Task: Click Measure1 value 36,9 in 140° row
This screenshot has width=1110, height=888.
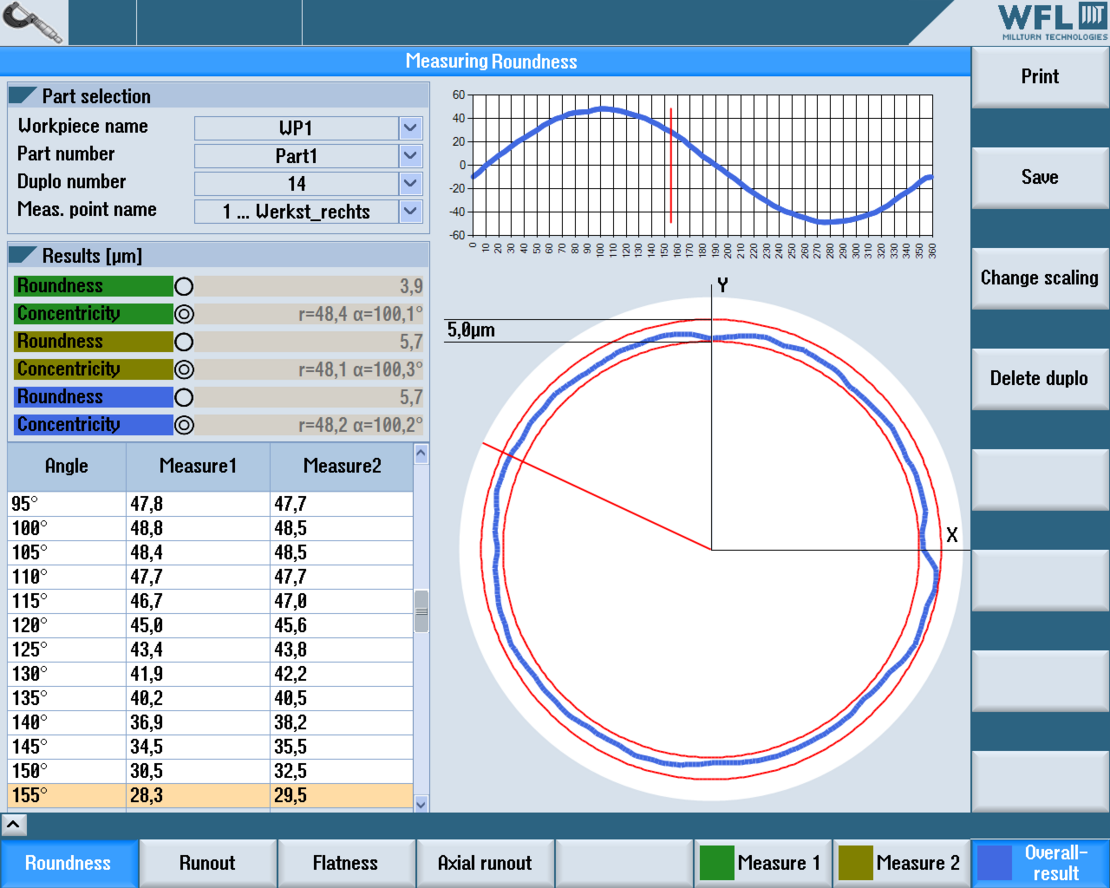Action: (x=147, y=722)
